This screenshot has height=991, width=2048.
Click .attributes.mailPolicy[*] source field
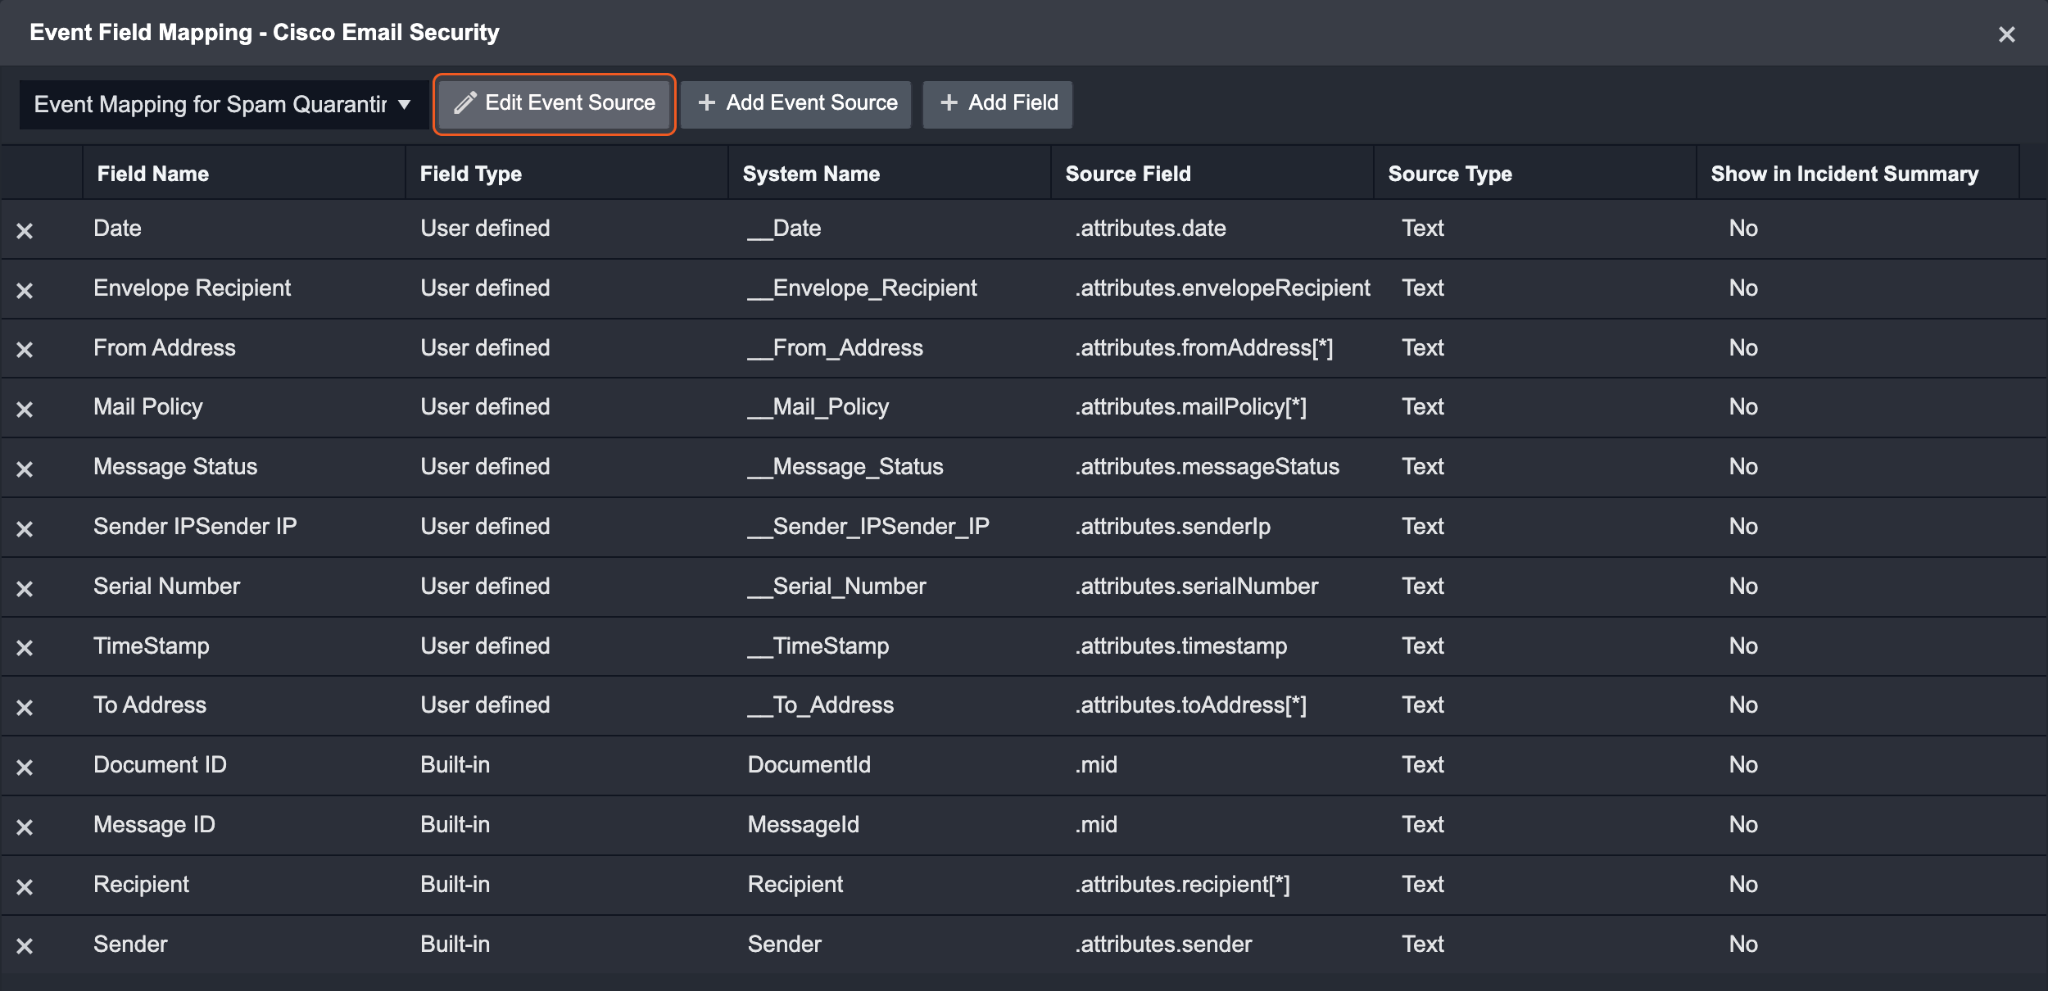pos(1191,407)
